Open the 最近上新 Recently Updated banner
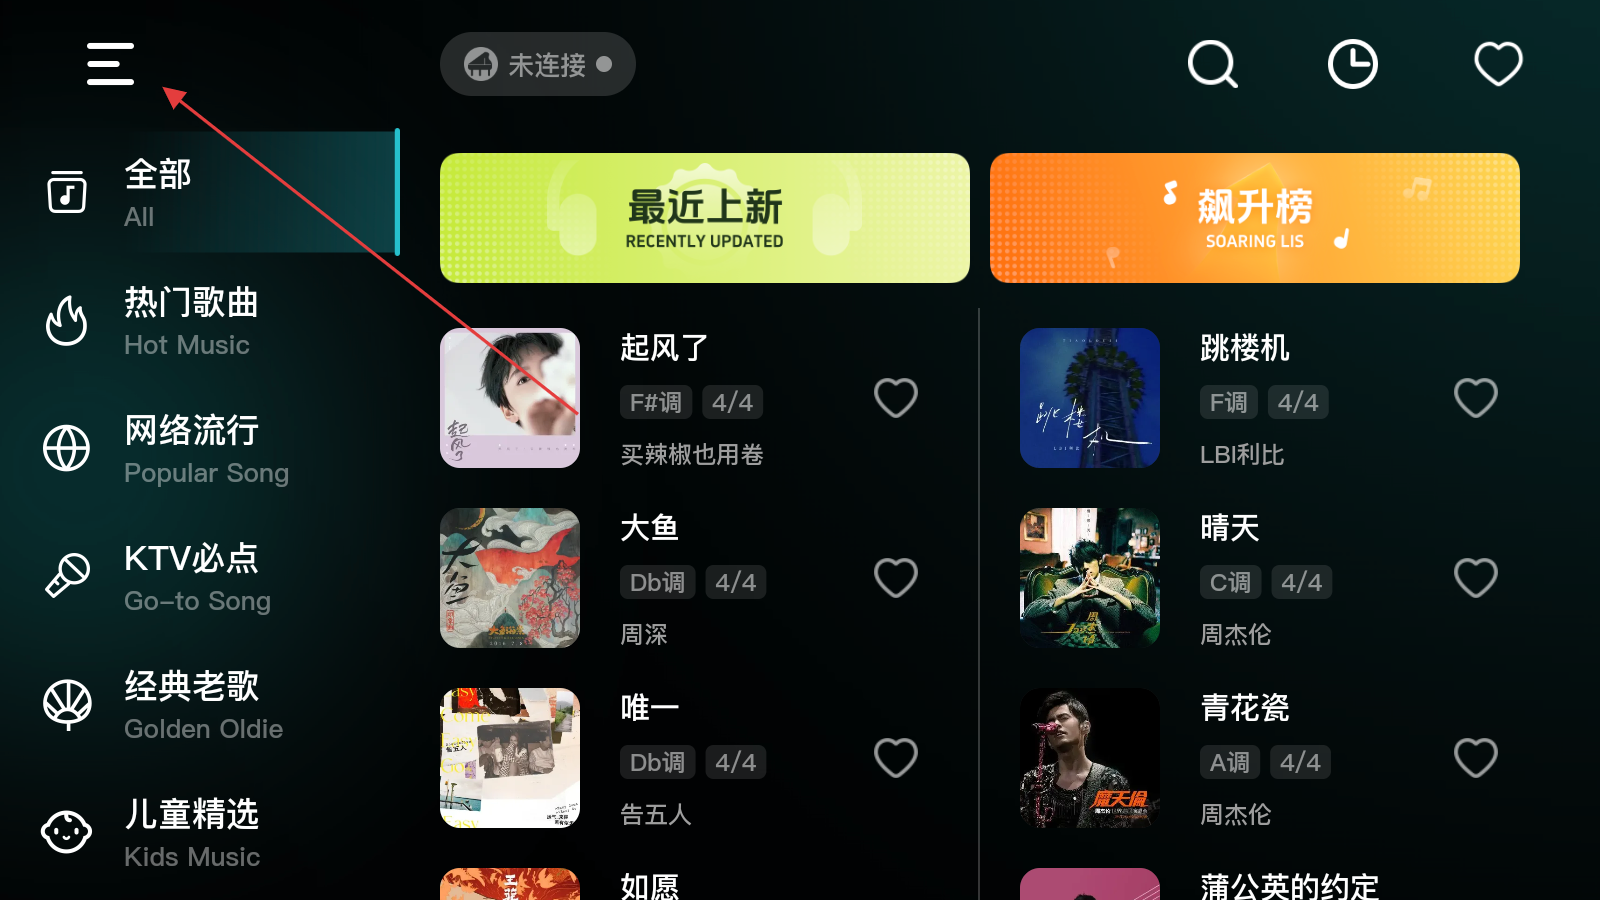This screenshot has height=900, width=1600. click(705, 218)
